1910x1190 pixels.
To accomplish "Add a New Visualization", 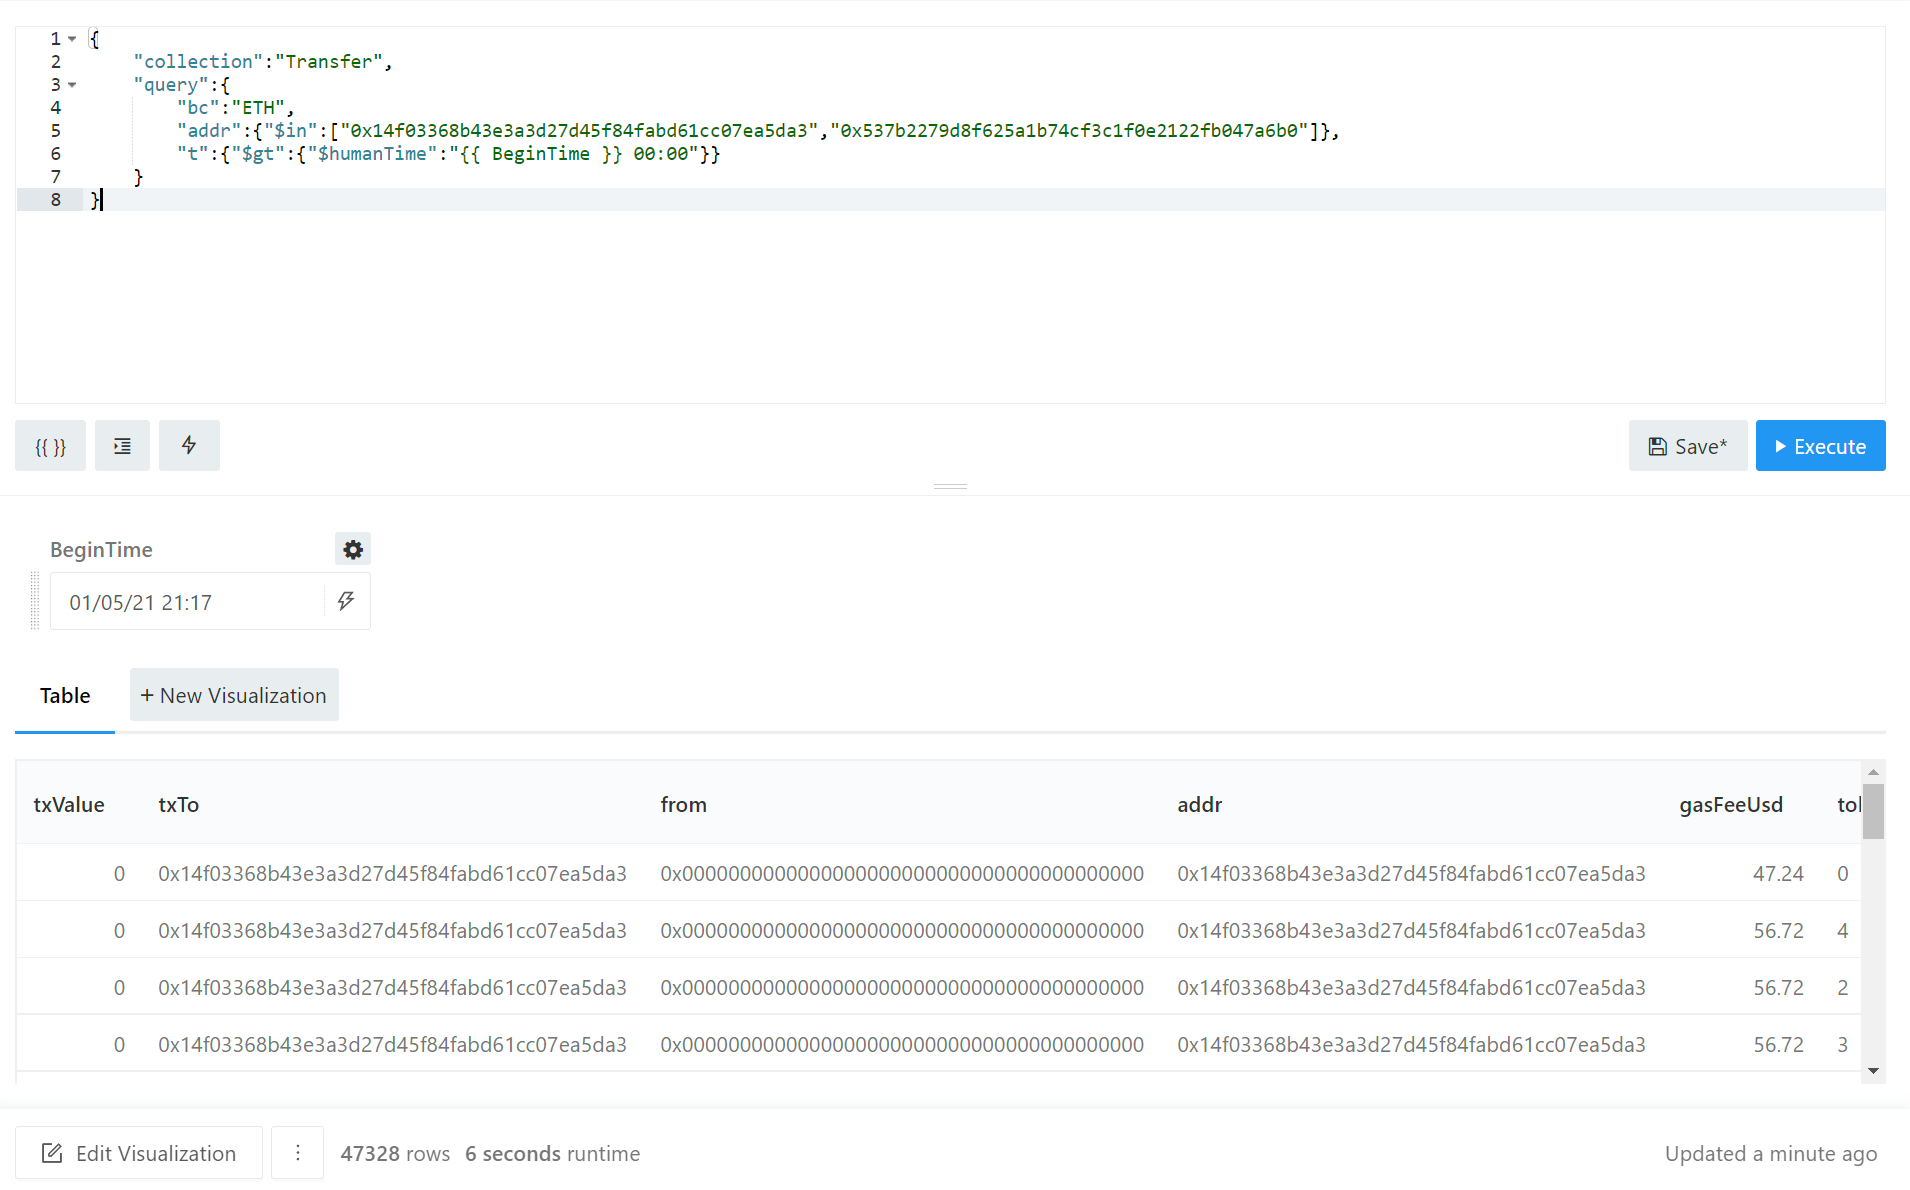I will 234,695.
